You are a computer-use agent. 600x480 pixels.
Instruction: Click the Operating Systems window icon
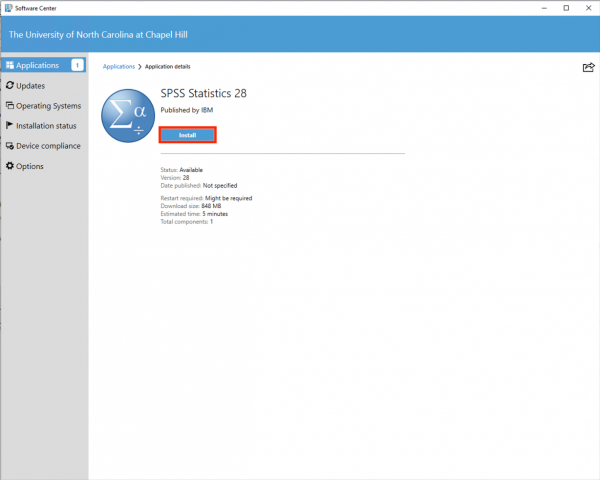tap(10, 105)
